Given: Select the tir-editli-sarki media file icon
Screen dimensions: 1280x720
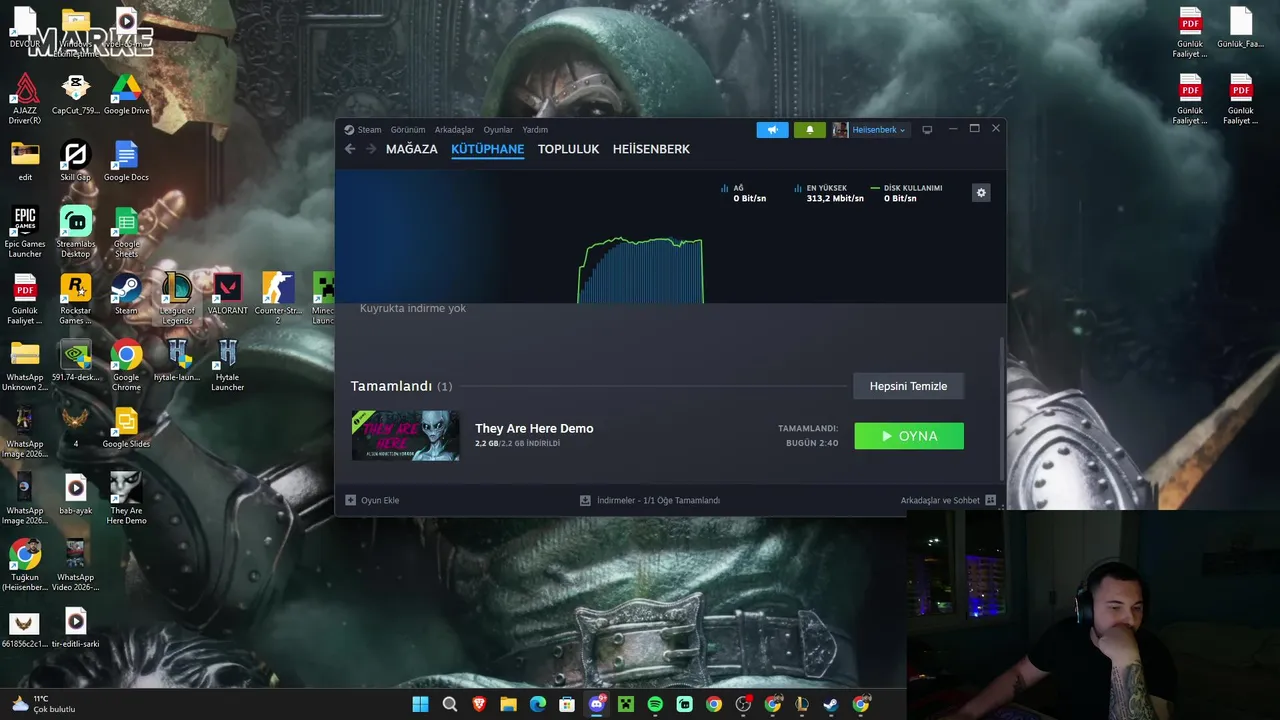Looking at the screenshot, I should point(76,628).
